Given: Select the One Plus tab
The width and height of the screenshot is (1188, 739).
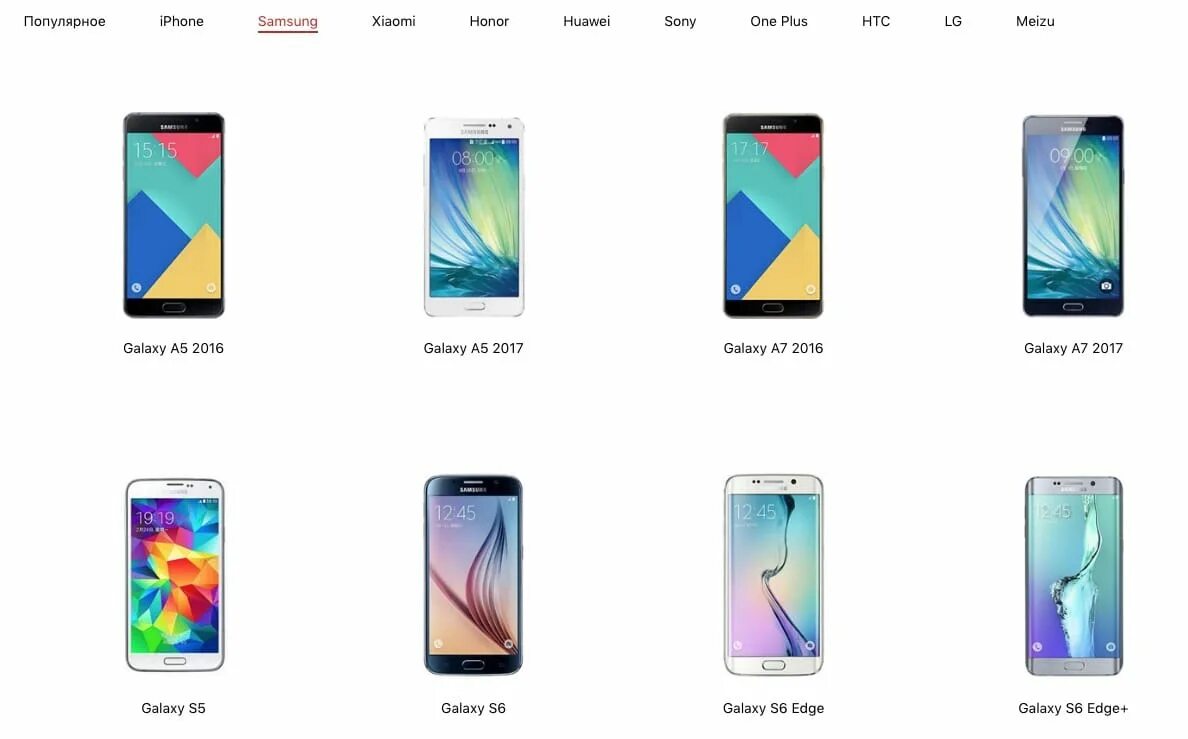Looking at the screenshot, I should point(779,21).
